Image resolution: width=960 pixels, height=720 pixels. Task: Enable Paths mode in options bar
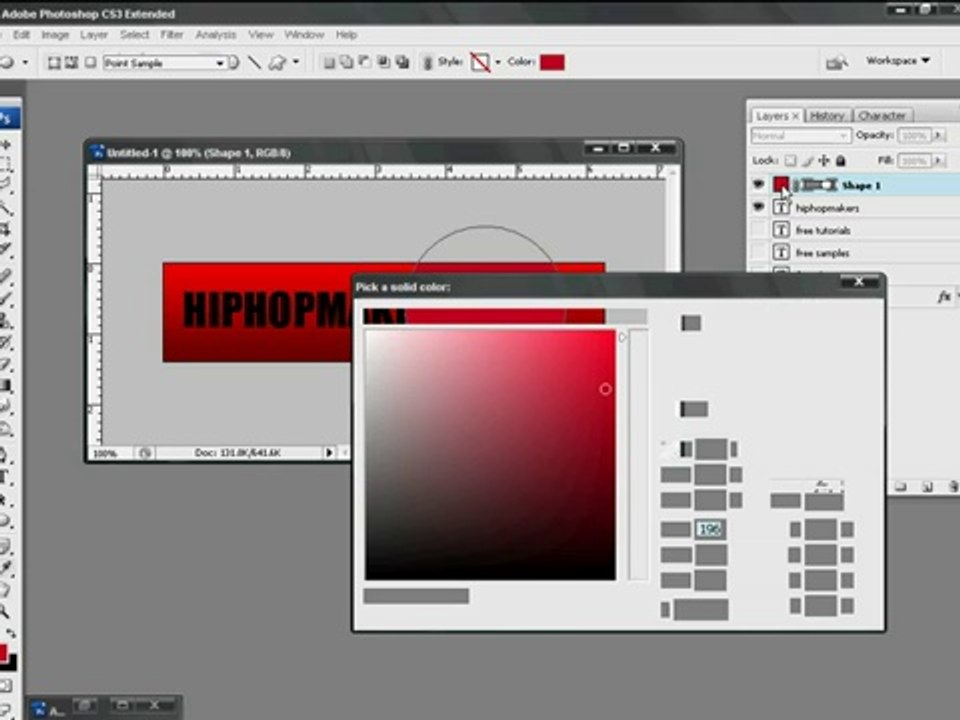72,62
